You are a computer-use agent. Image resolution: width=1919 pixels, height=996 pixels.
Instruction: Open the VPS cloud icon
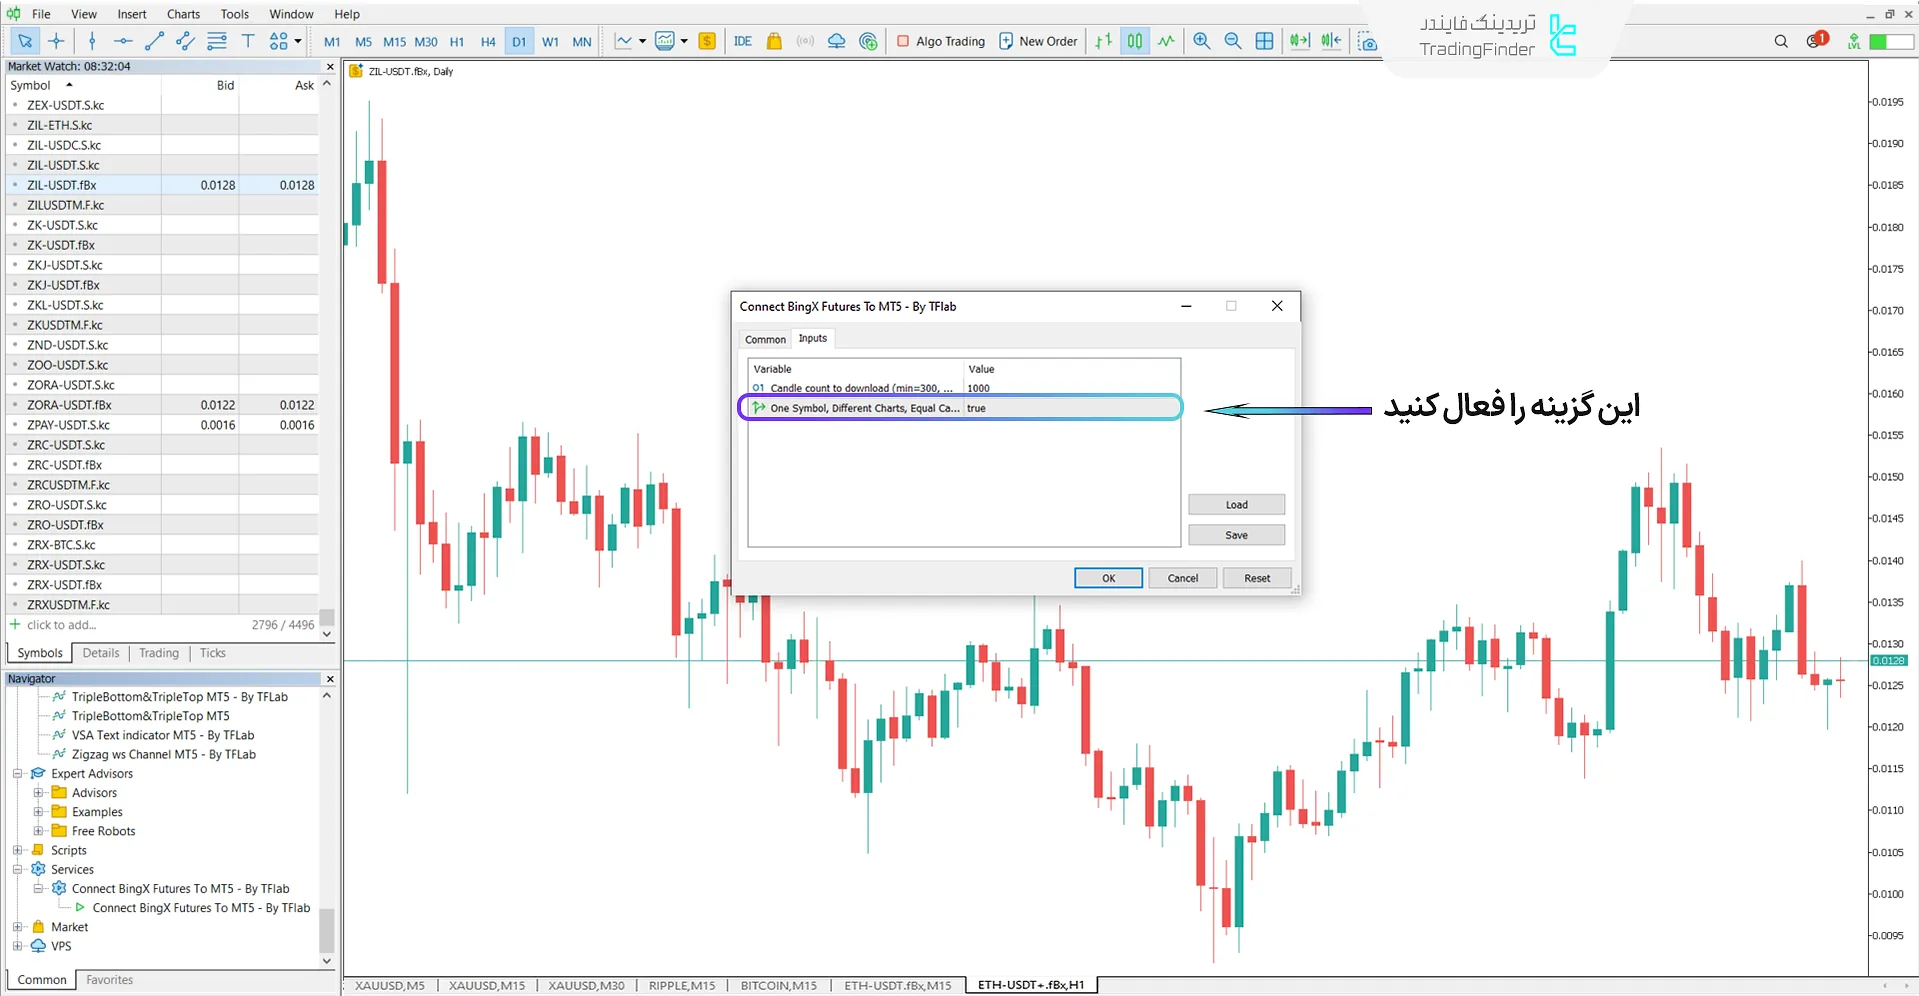[837, 41]
